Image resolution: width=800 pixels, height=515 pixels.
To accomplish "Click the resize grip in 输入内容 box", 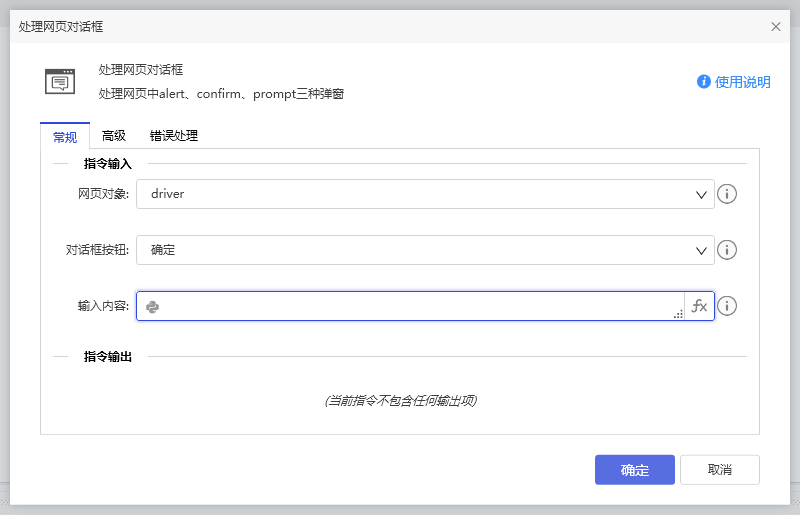I will [x=678, y=314].
